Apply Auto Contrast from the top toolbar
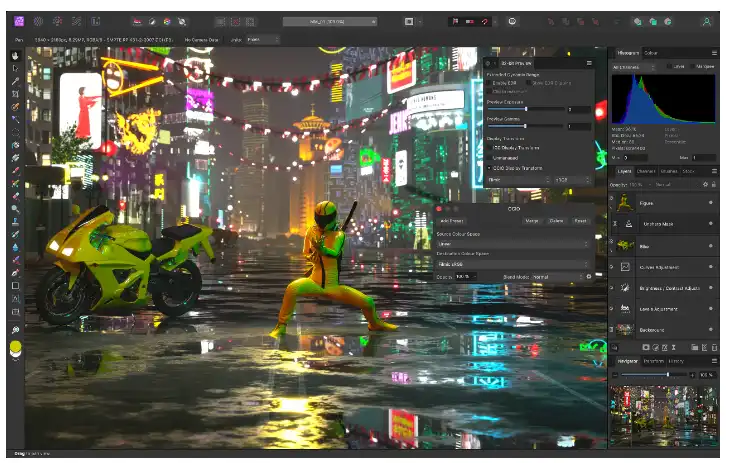 [152, 21]
